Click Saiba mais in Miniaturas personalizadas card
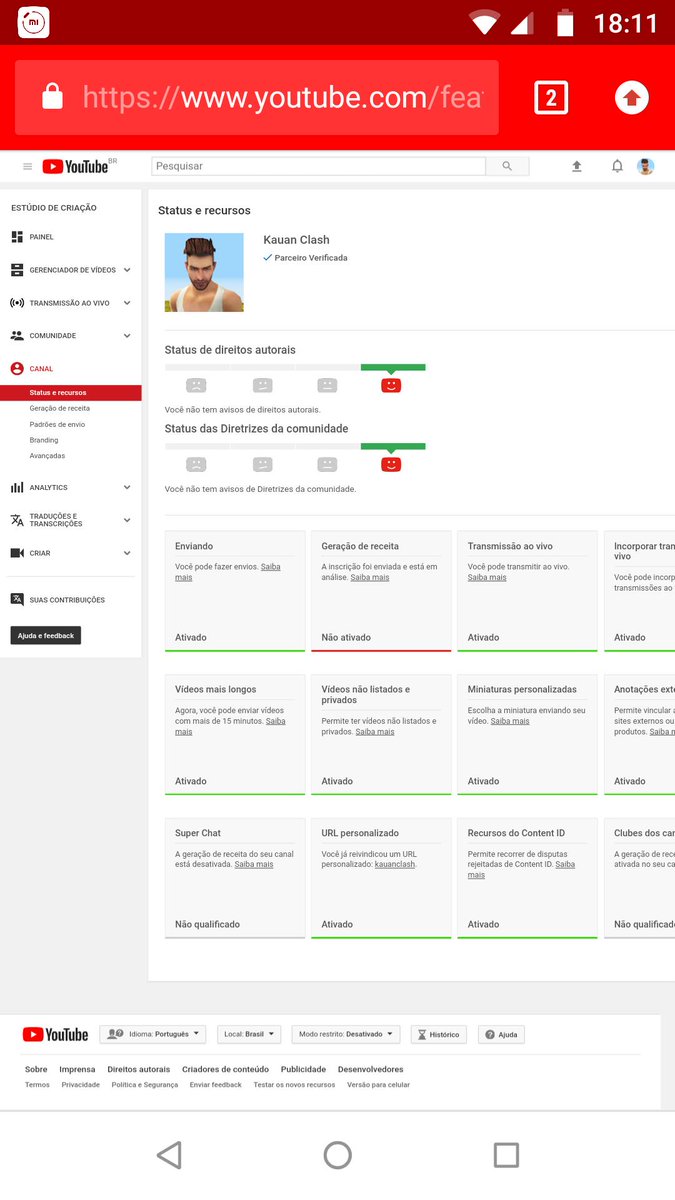Viewport: 675px width, 1200px height. click(510, 721)
